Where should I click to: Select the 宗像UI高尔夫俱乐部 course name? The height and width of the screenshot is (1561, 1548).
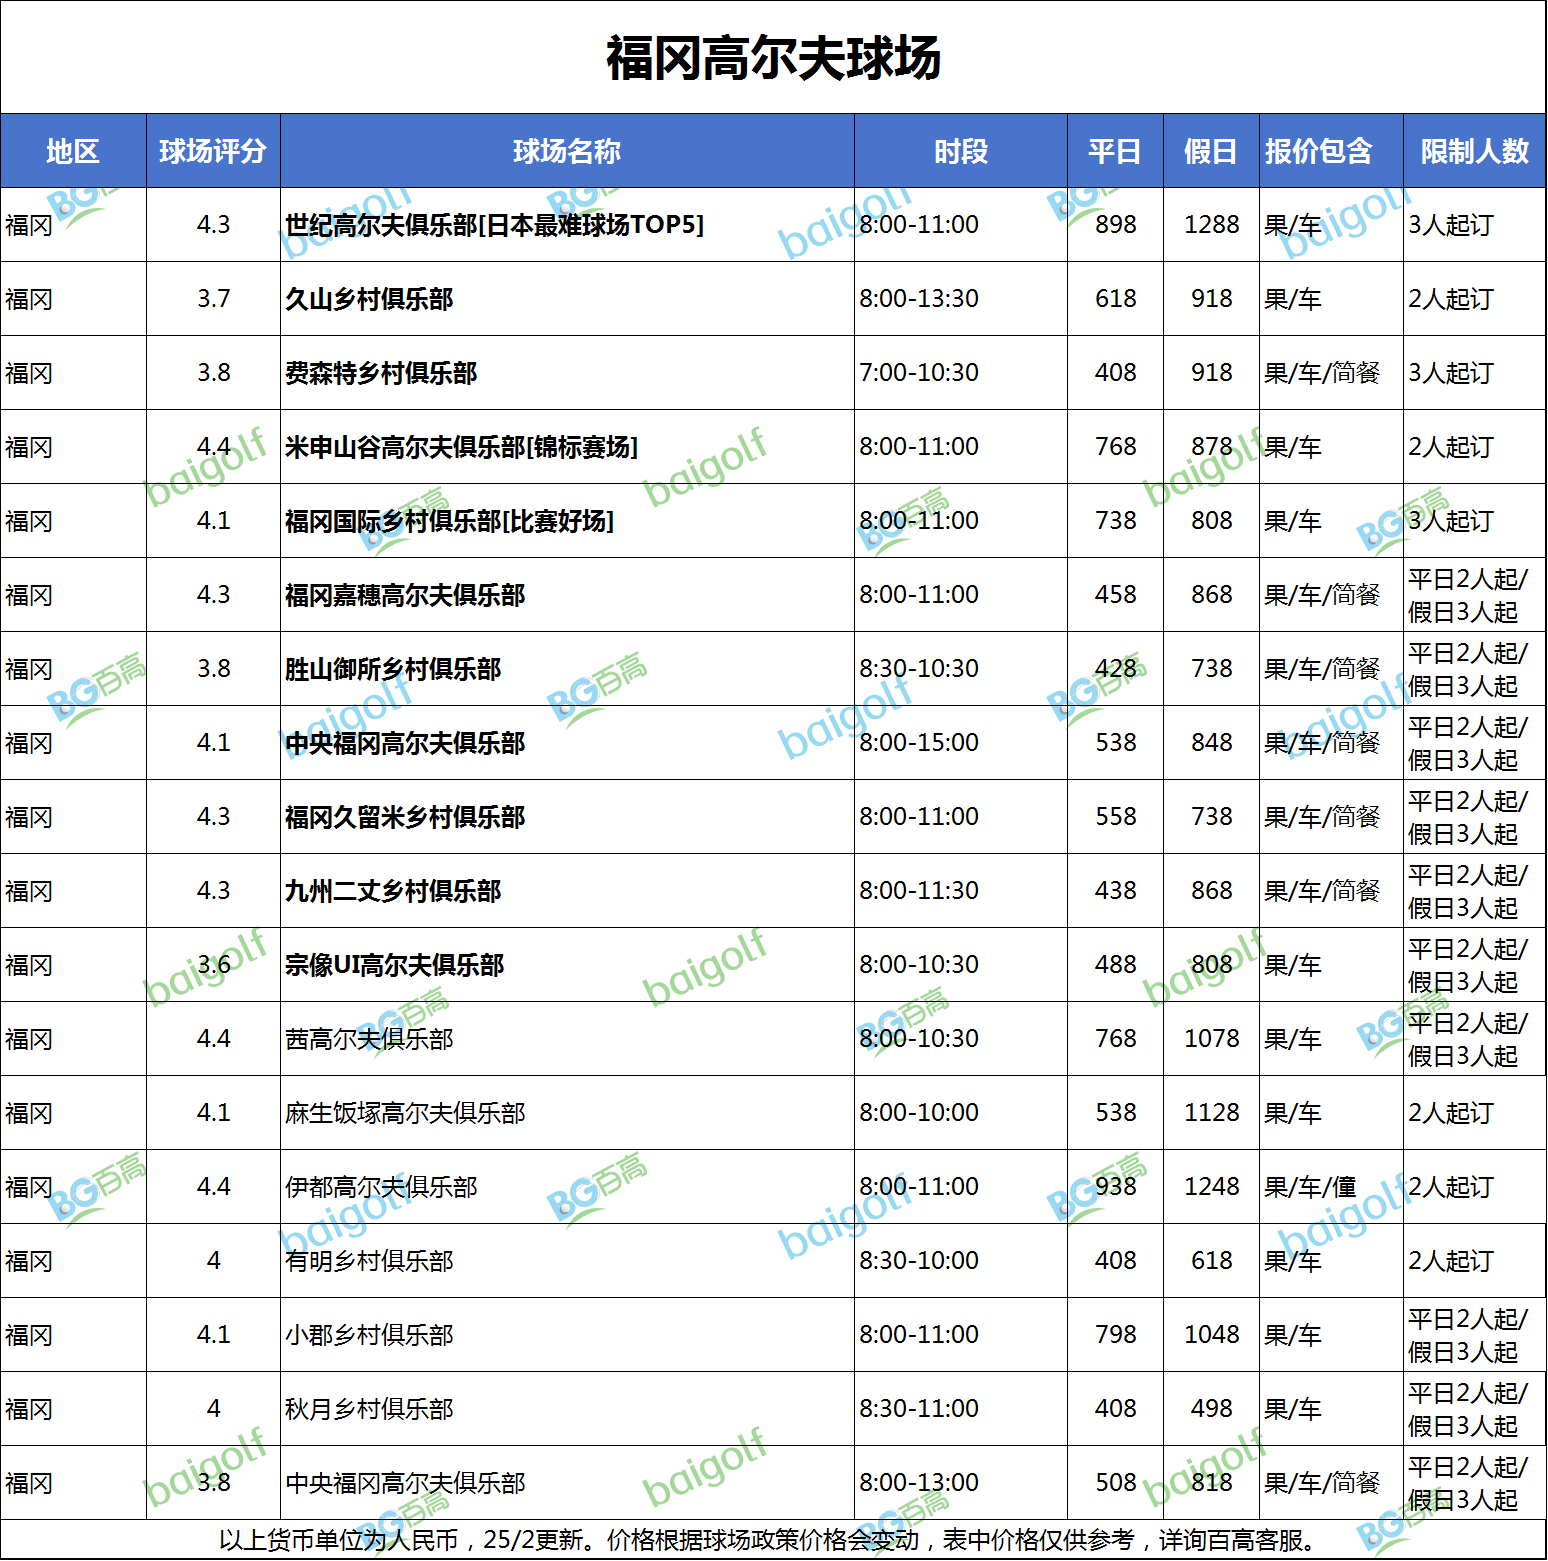tap(394, 965)
